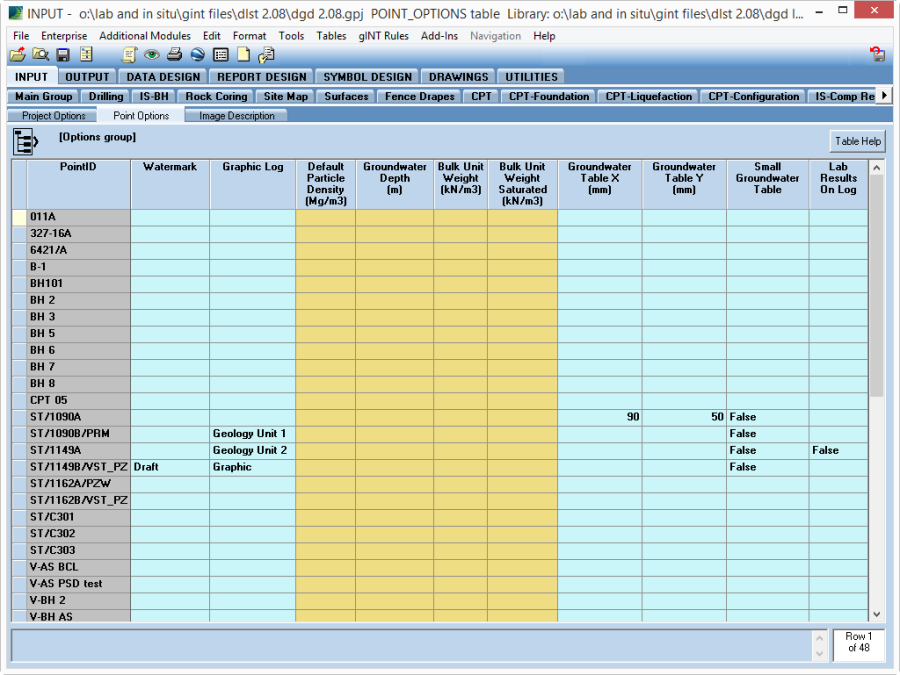Image resolution: width=900 pixels, height=675 pixels.
Task: Select the Rock Coring table group tab
Action: point(217,97)
